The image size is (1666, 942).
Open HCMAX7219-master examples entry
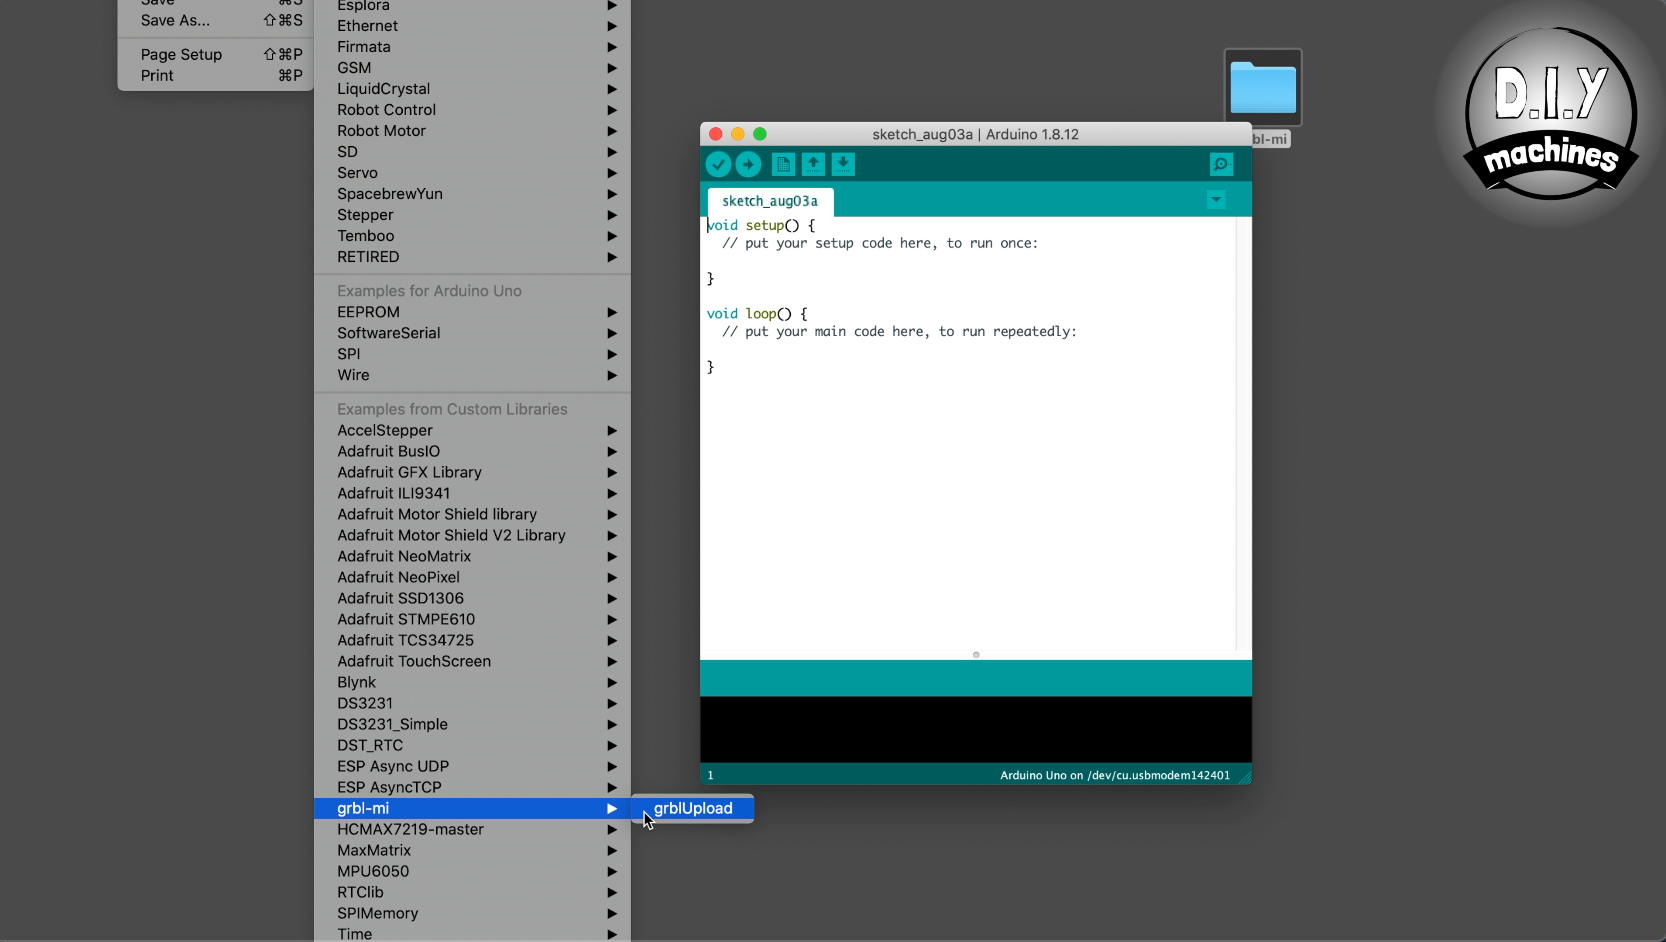pyautogui.click(x=472, y=829)
